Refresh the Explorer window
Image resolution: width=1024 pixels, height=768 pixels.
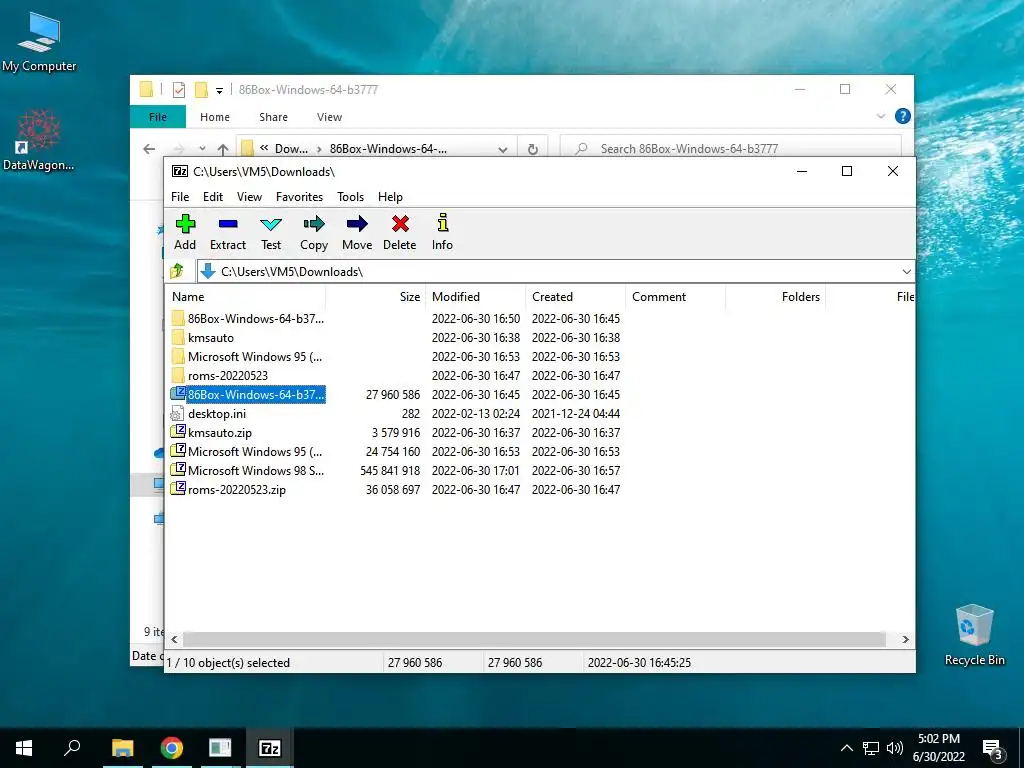coord(533,149)
